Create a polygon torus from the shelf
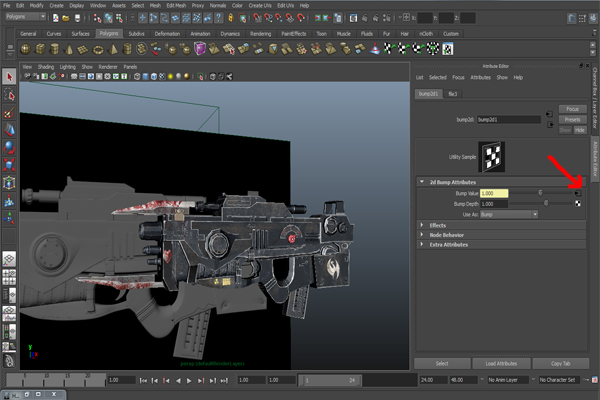Image resolution: width=600 pixels, height=400 pixels. click(x=98, y=49)
